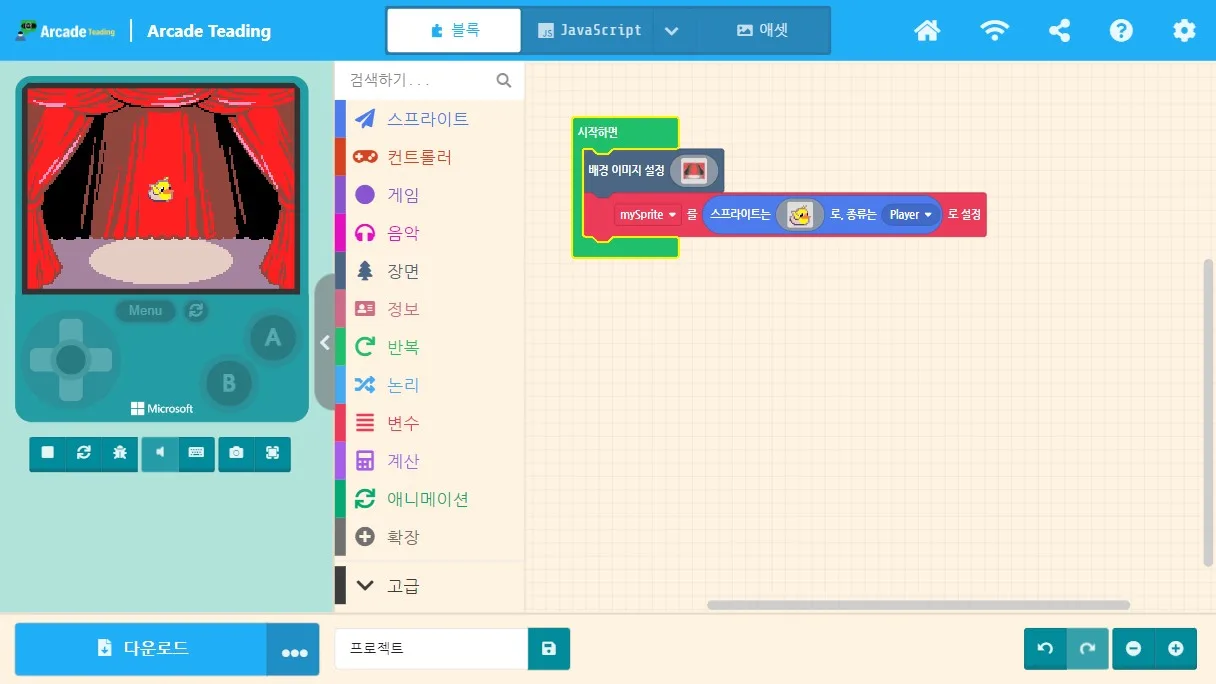Restart the simulator using the refresh icon
This screenshot has height=684, width=1216.
84,453
